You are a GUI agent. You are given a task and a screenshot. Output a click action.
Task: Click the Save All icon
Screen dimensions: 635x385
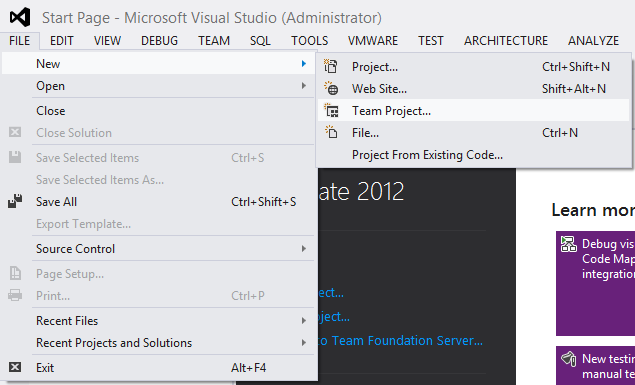[x=15, y=201]
